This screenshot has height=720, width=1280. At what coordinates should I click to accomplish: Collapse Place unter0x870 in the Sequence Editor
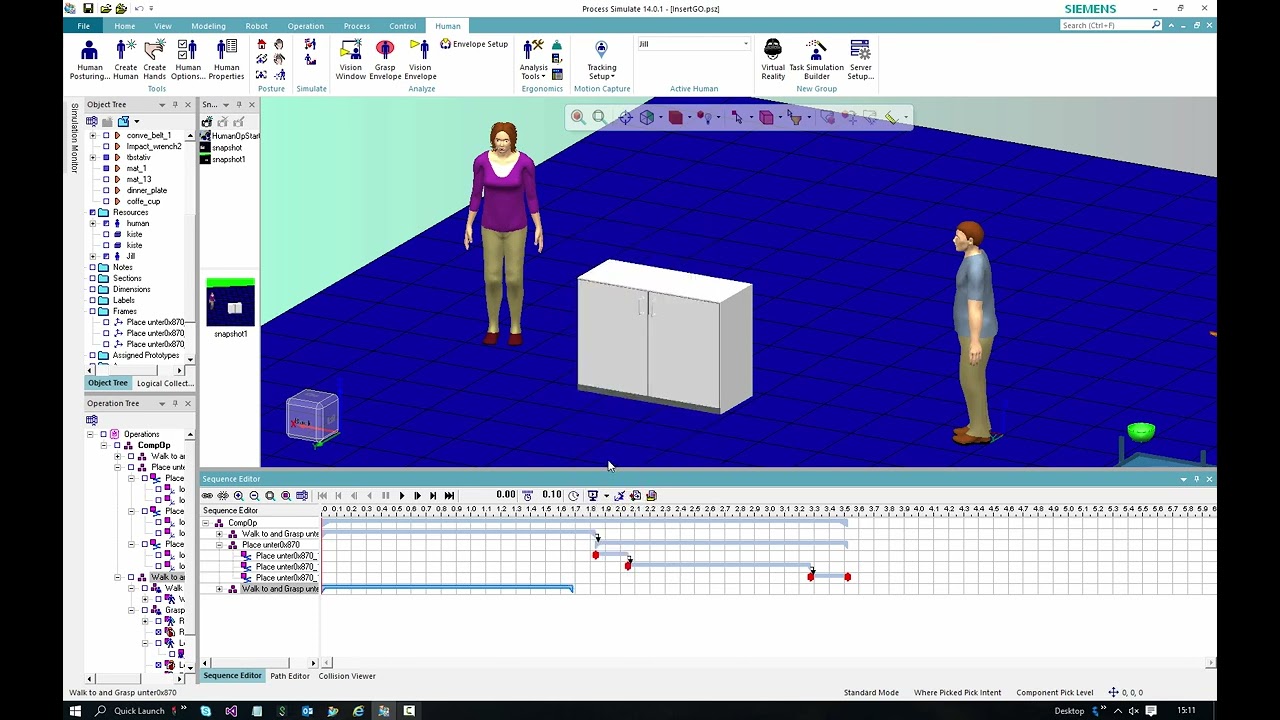pos(220,545)
